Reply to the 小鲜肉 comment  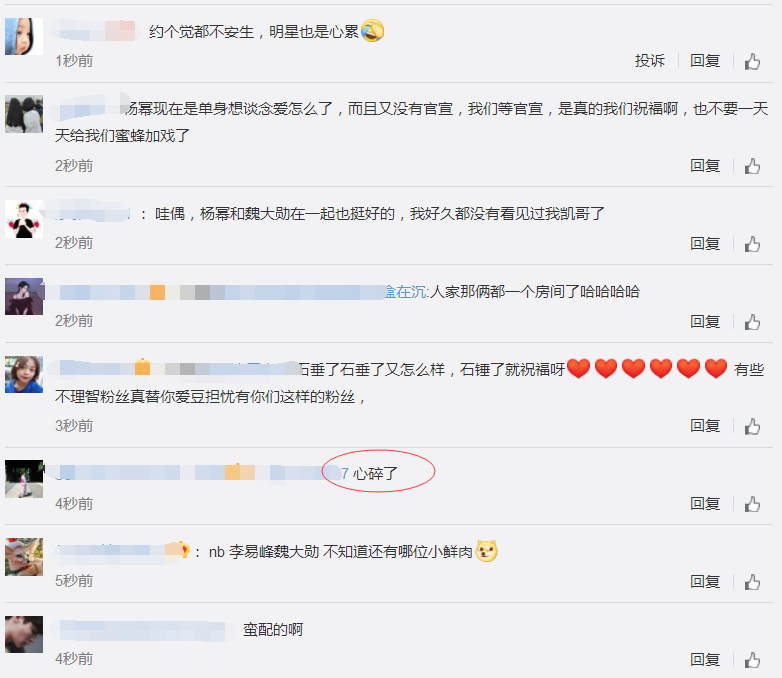pyautogui.click(x=705, y=582)
